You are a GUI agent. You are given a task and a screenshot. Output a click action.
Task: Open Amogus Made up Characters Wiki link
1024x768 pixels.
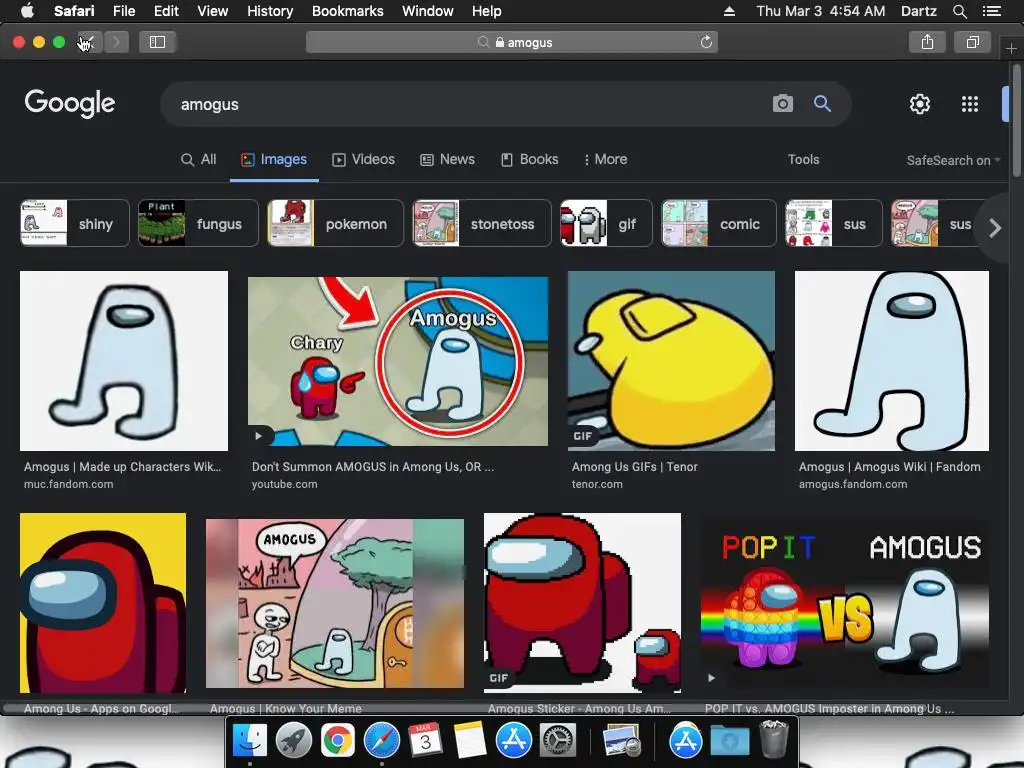click(x=122, y=467)
